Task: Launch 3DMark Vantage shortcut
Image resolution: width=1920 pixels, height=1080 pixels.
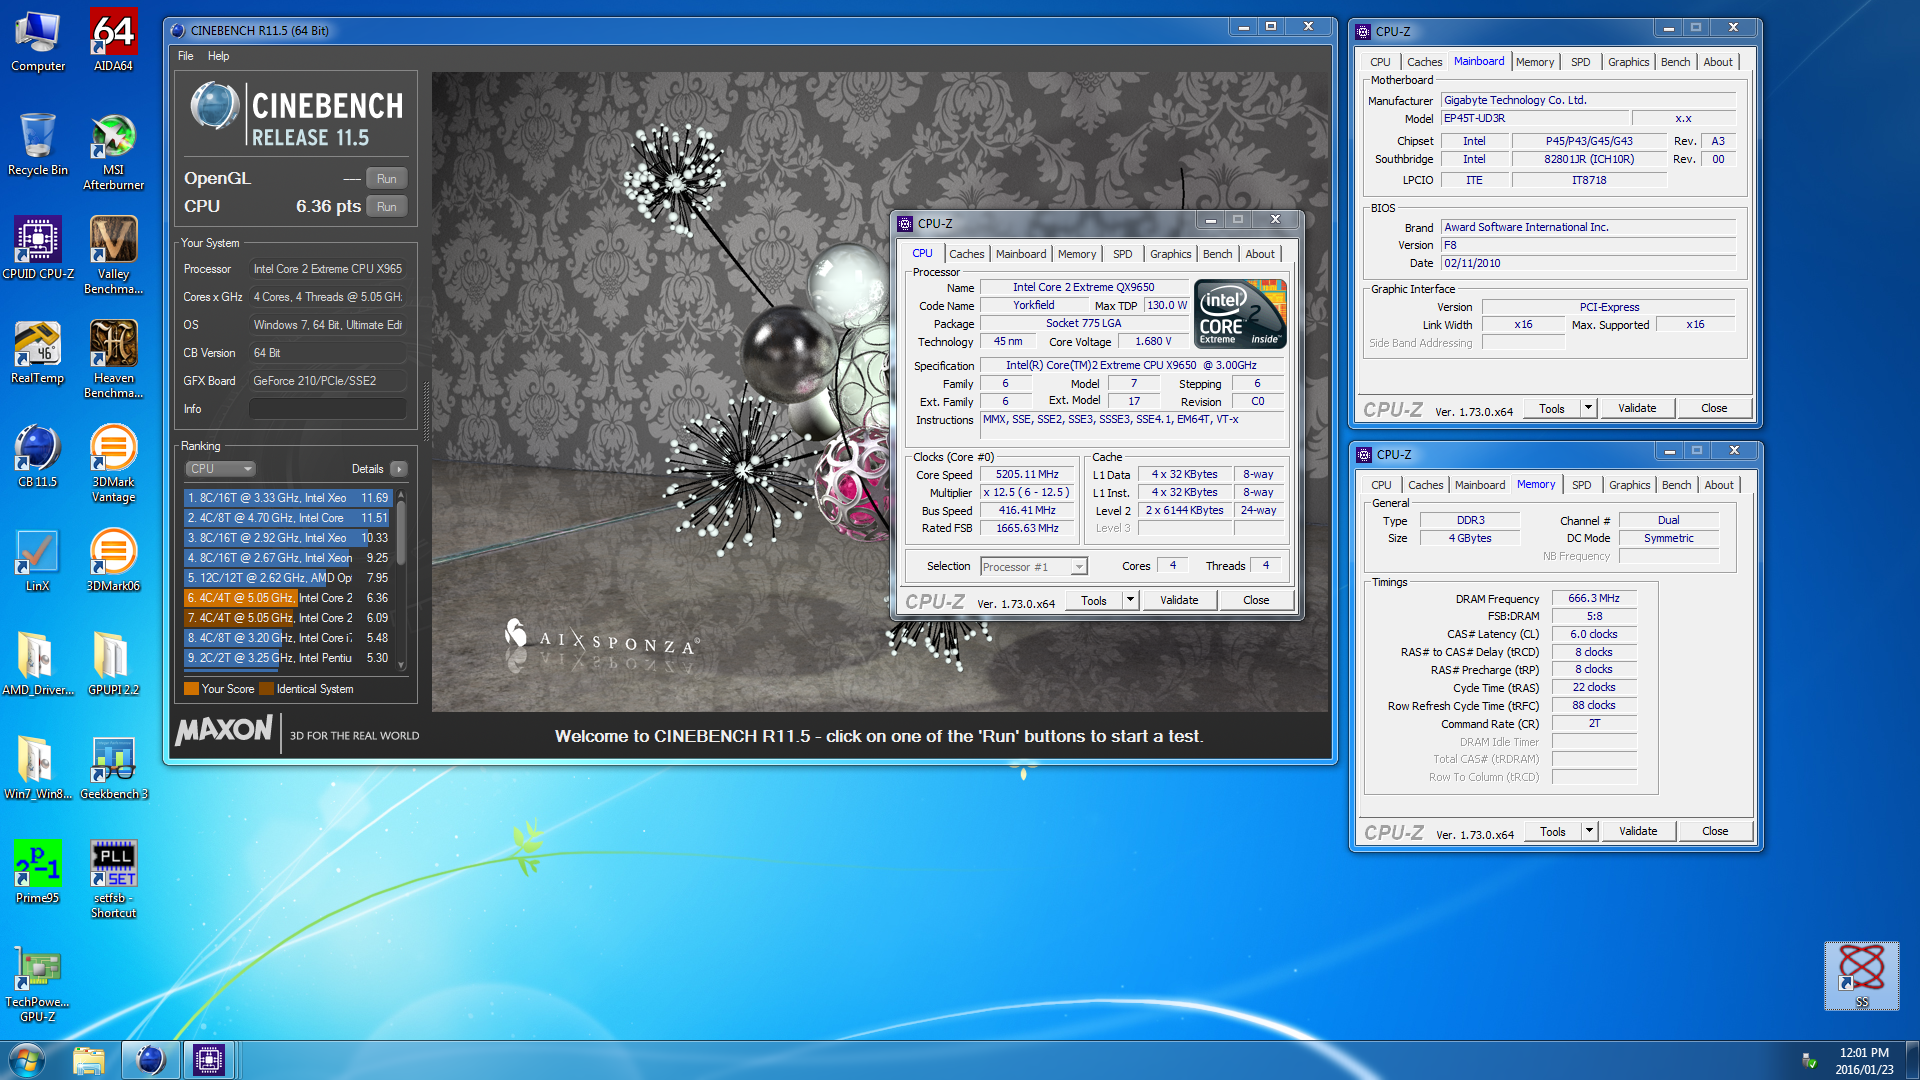Action: (113, 464)
